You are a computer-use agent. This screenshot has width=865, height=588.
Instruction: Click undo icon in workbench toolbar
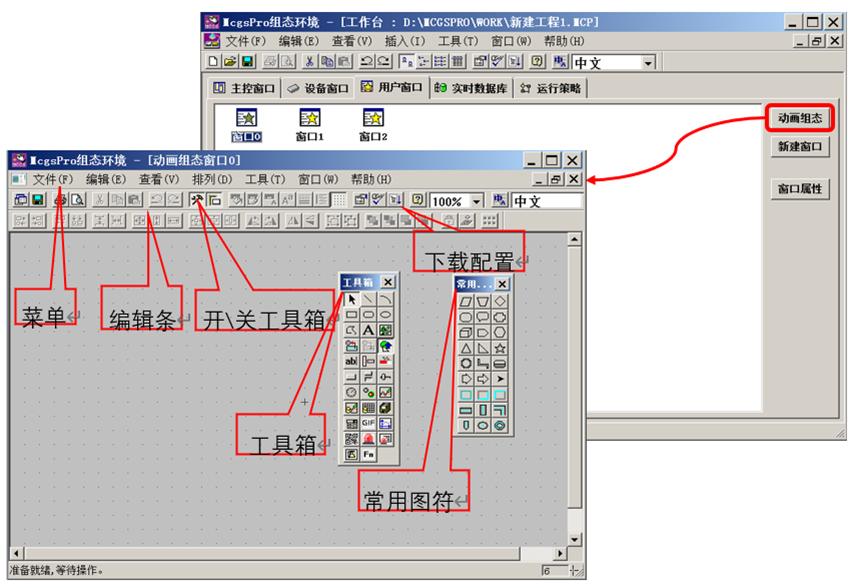366,61
